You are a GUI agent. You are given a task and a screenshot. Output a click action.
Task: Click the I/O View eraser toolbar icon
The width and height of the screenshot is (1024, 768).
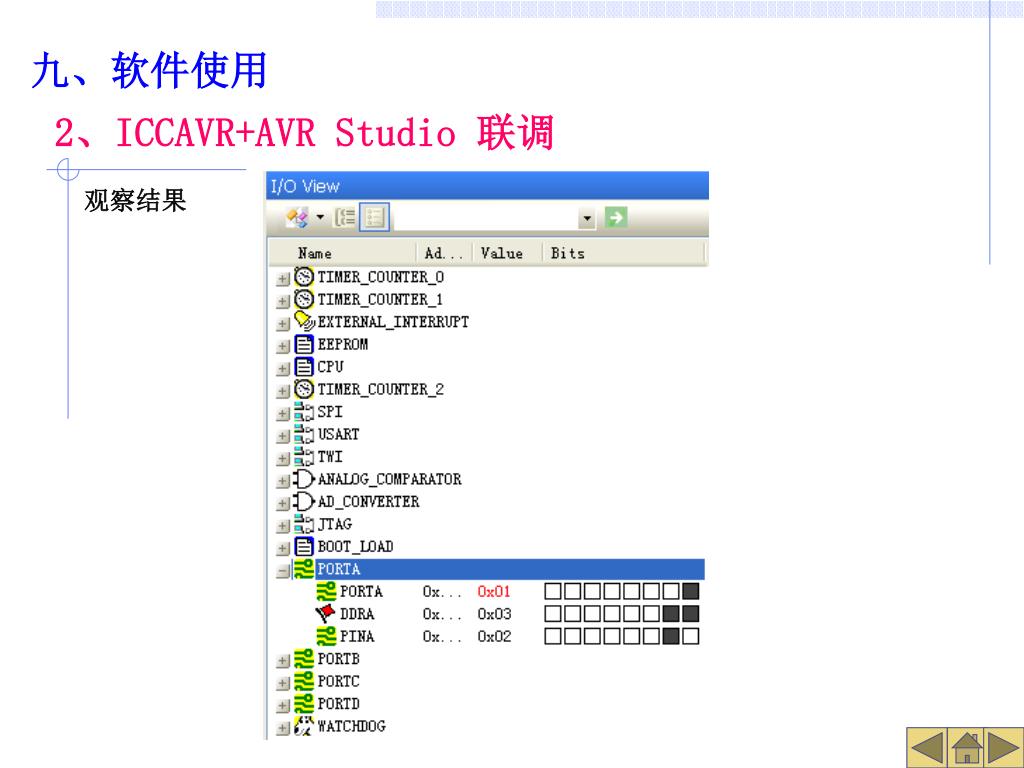[297, 217]
